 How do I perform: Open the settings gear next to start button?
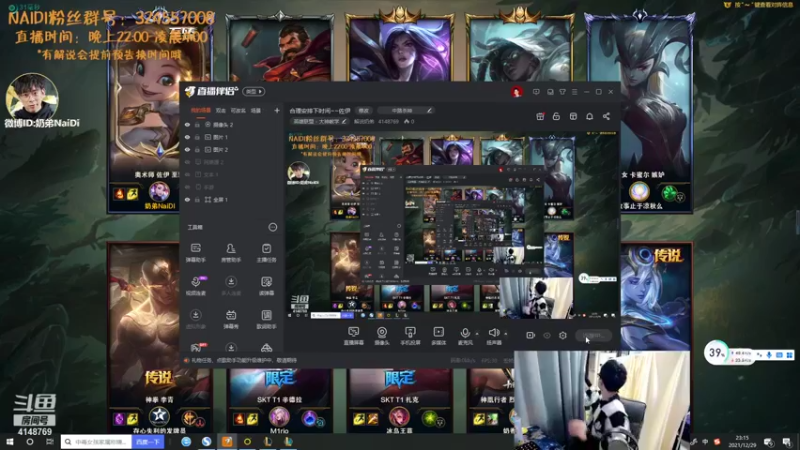click(x=563, y=335)
